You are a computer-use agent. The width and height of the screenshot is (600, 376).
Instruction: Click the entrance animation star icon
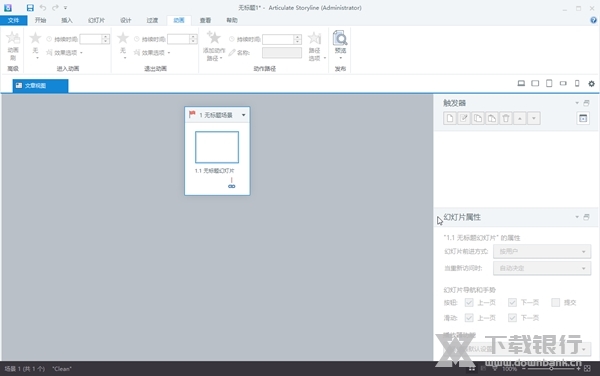point(35,38)
